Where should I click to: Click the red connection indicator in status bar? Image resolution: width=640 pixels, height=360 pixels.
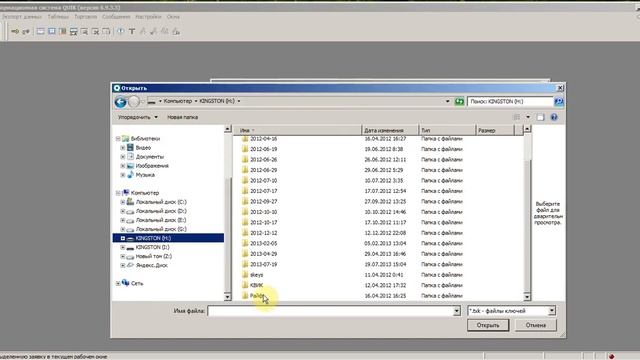point(611,356)
